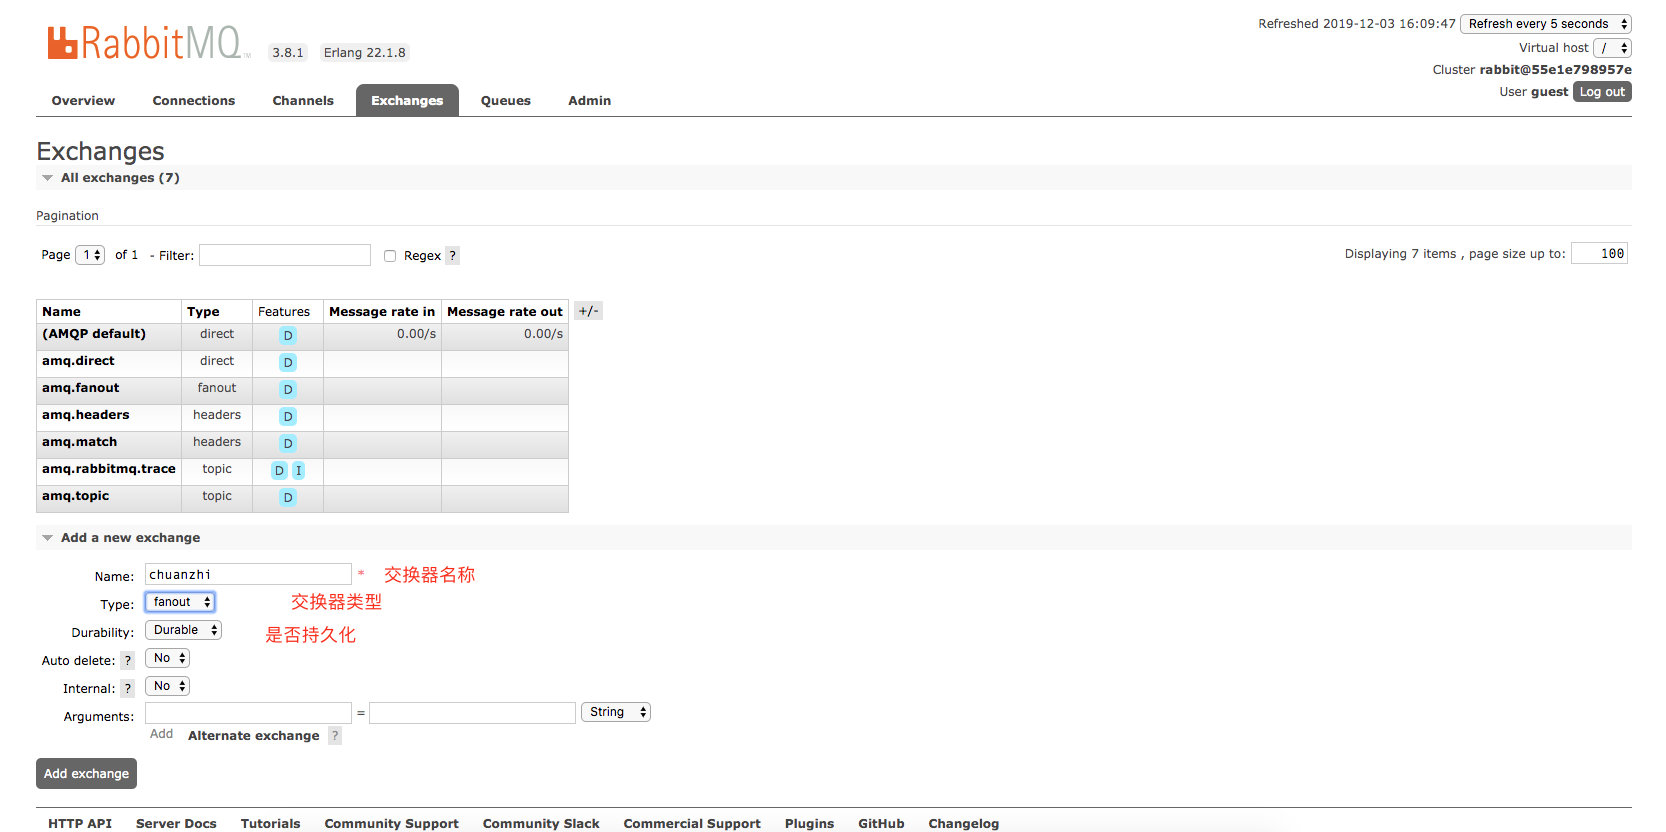Open the Page number dropdown
Screen dimensions: 1666x832
tap(90, 255)
